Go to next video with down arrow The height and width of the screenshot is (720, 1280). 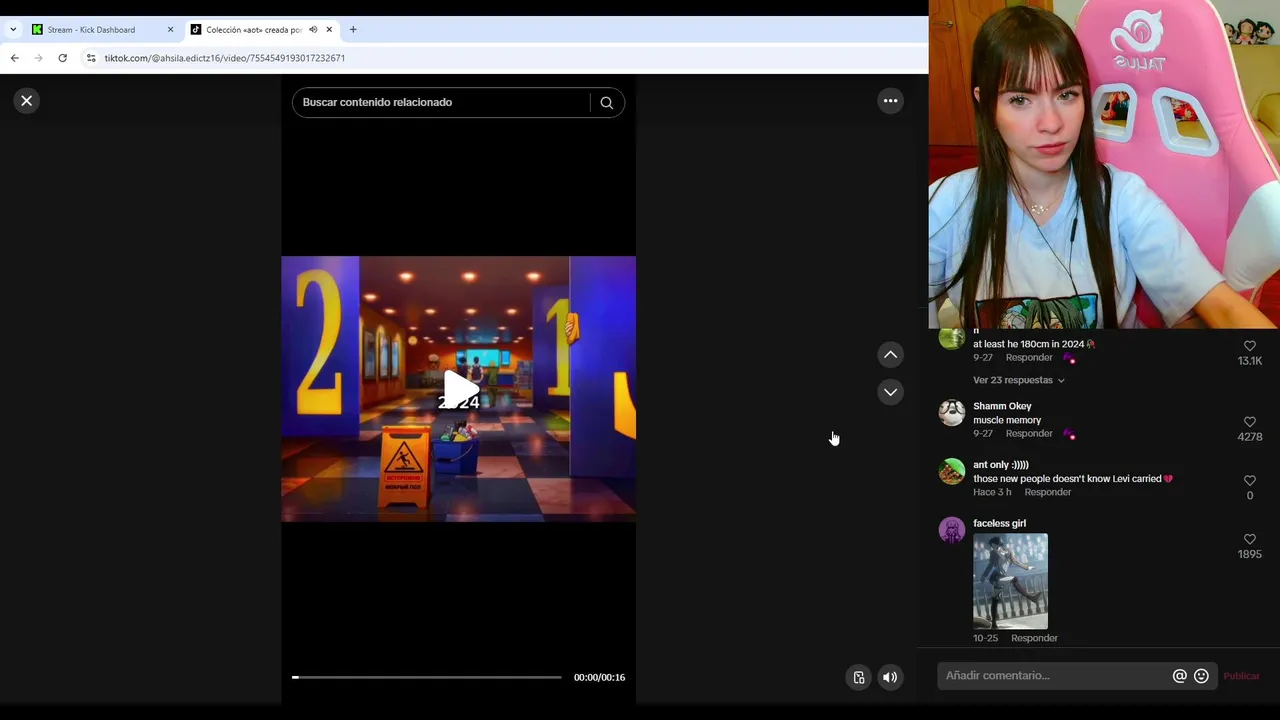coord(890,392)
